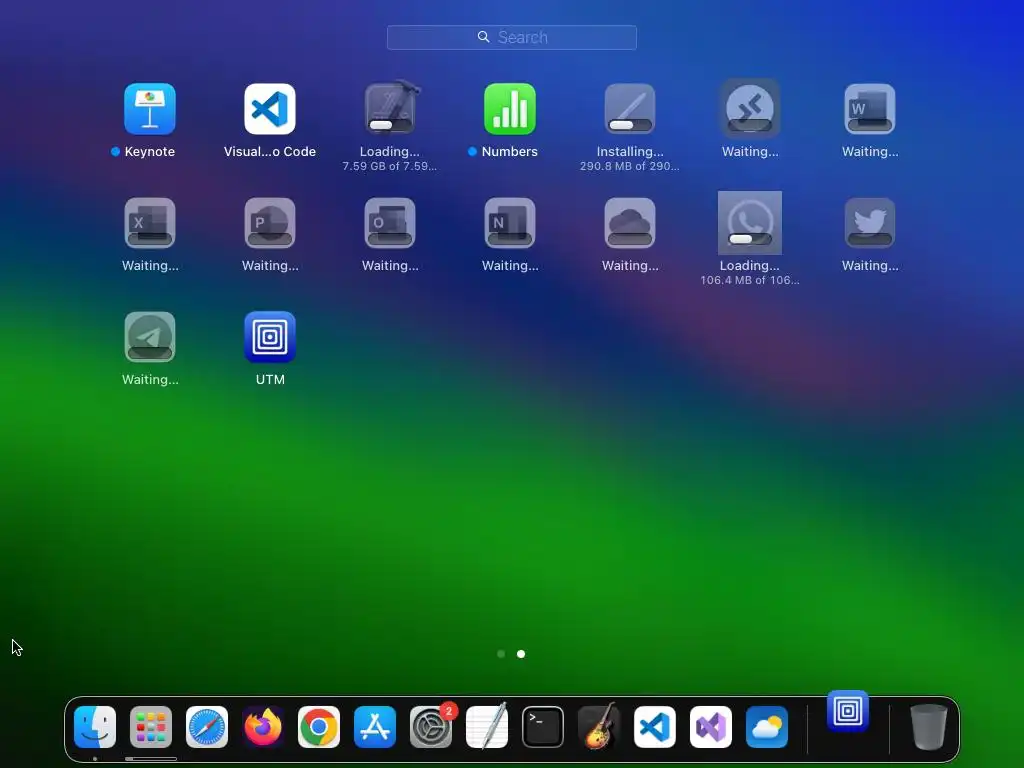This screenshot has height=768, width=1024.
Task: Open Visual Studio Code from the Dock
Action: tap(655, 727)
